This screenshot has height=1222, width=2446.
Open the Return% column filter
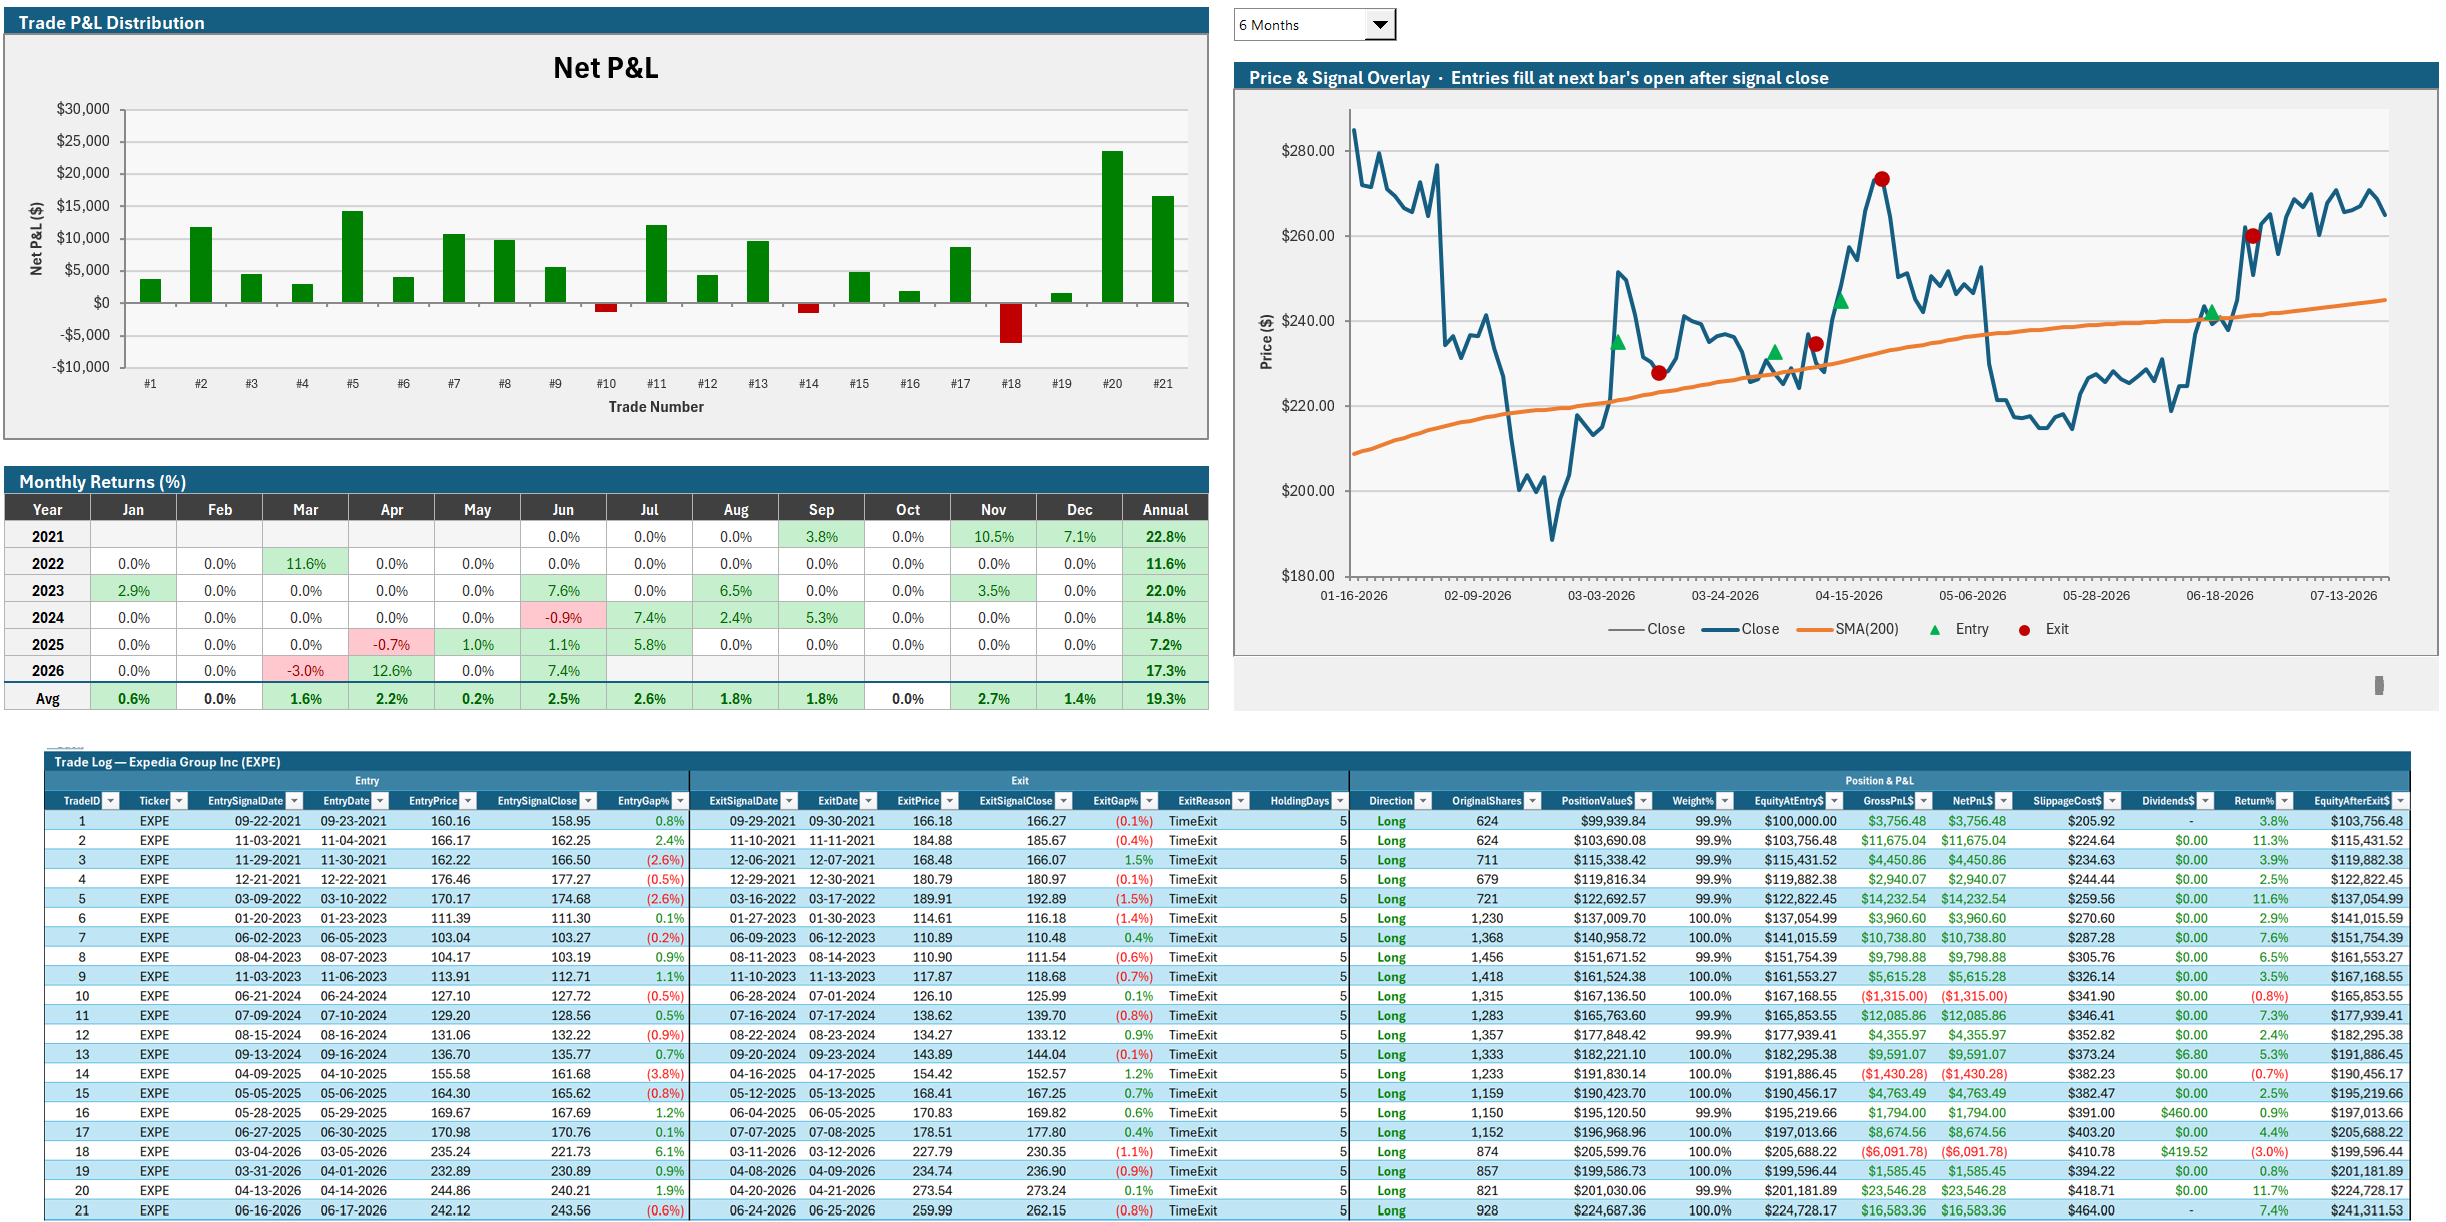pos(2284,801)
